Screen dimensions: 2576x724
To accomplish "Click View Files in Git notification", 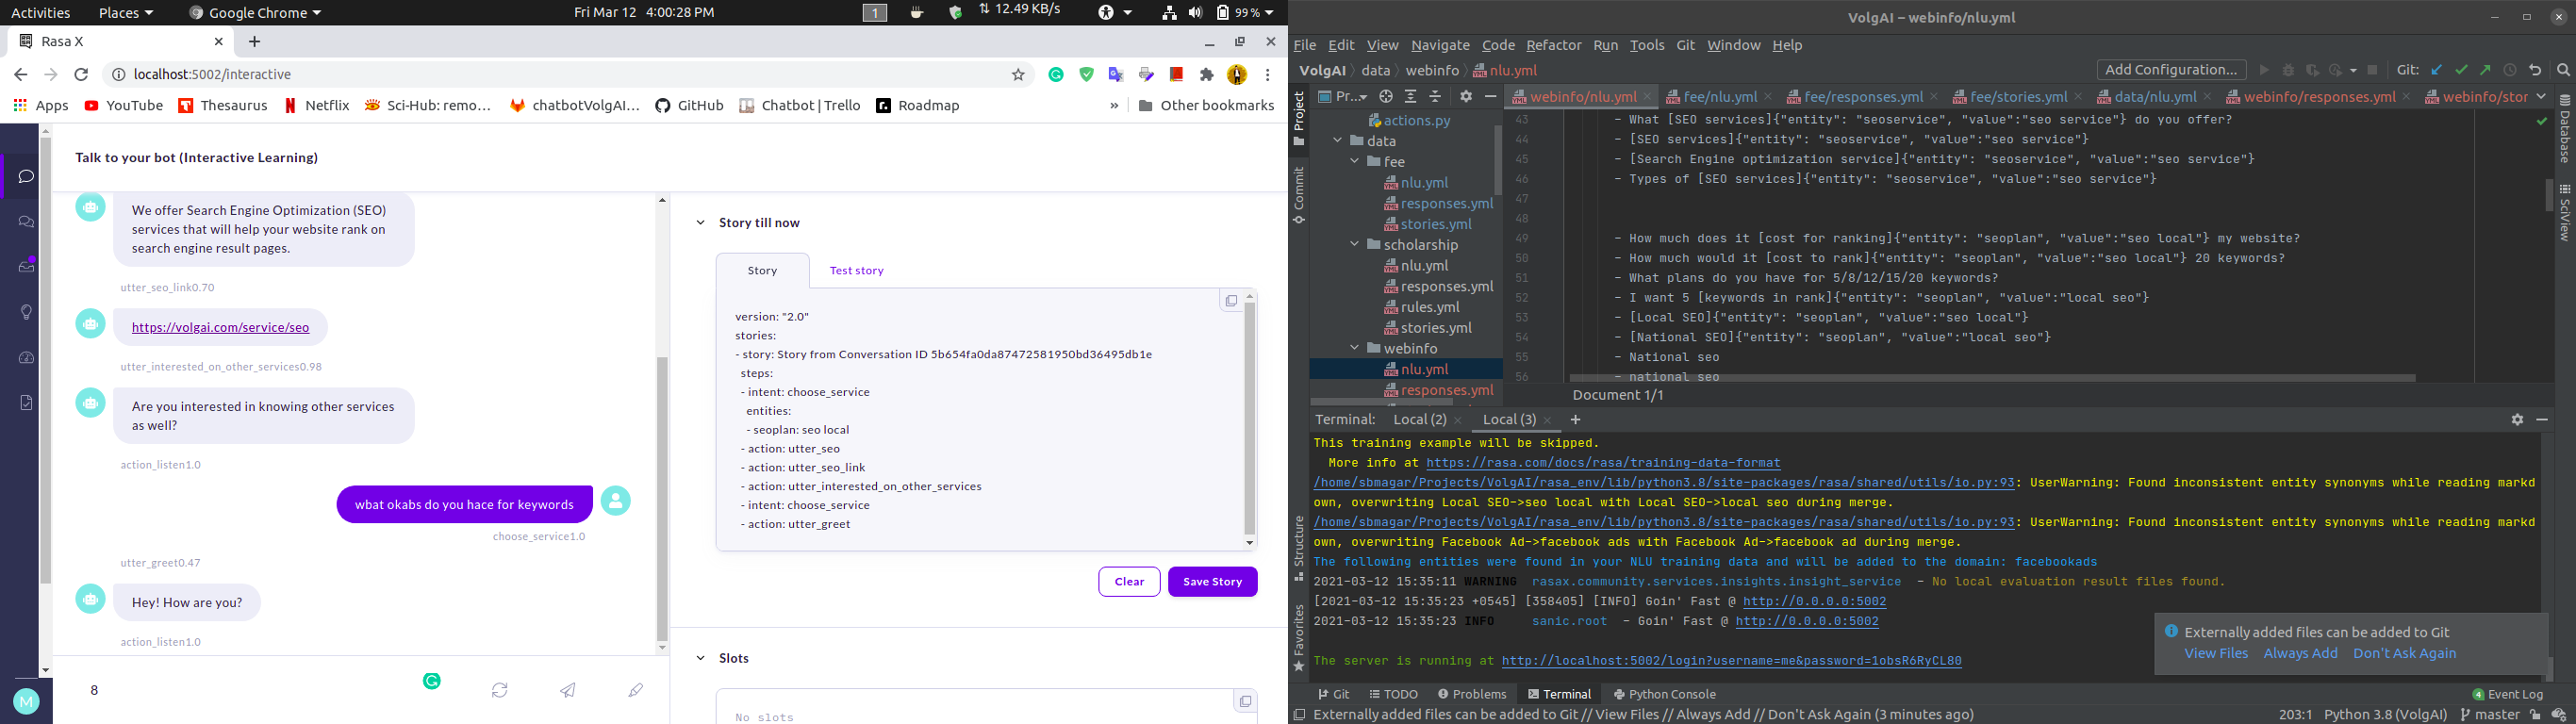I will pyautogui.click(x=2215, y=653).
